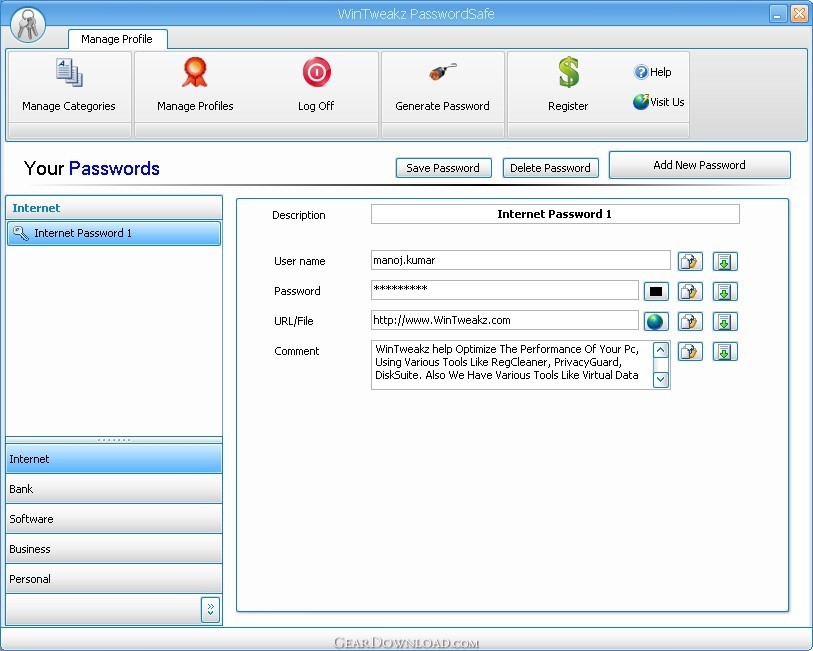Copy the Password field to clipboard
813x651 pixels.
pos(690,291)
